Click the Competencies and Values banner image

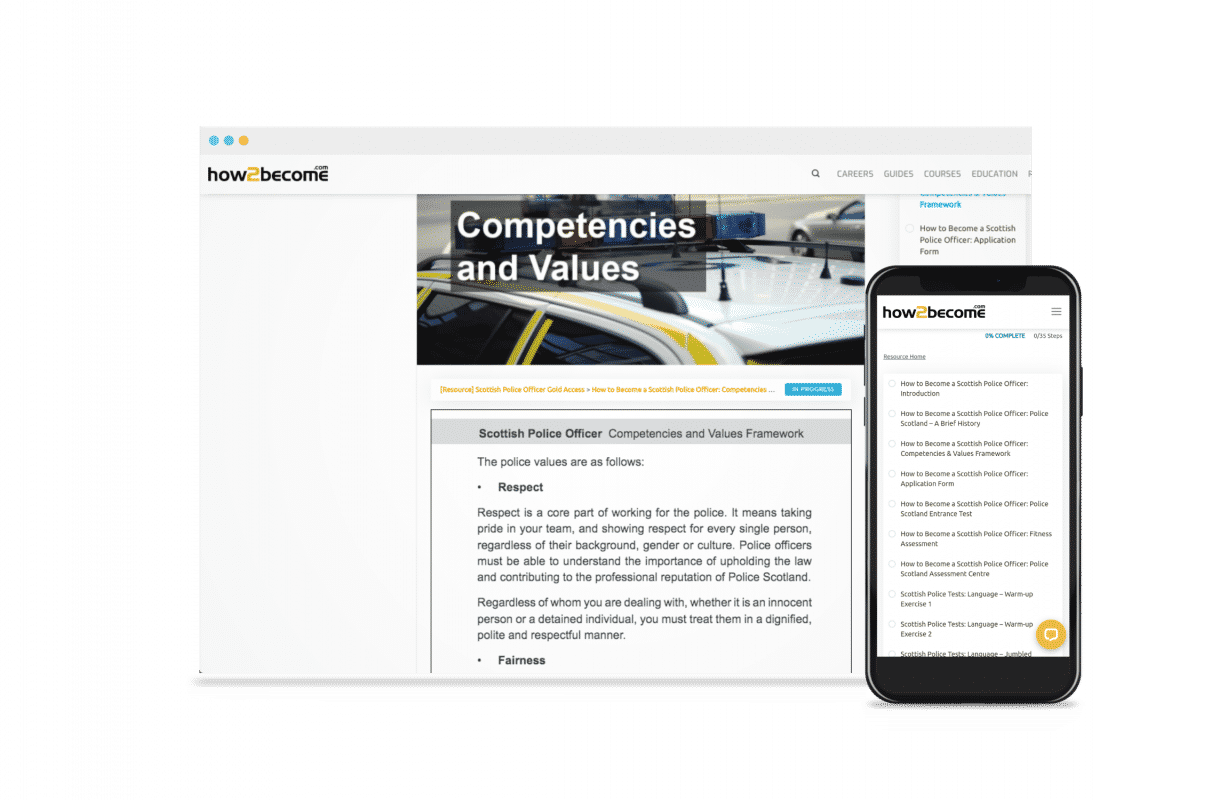tap(640, 280)
